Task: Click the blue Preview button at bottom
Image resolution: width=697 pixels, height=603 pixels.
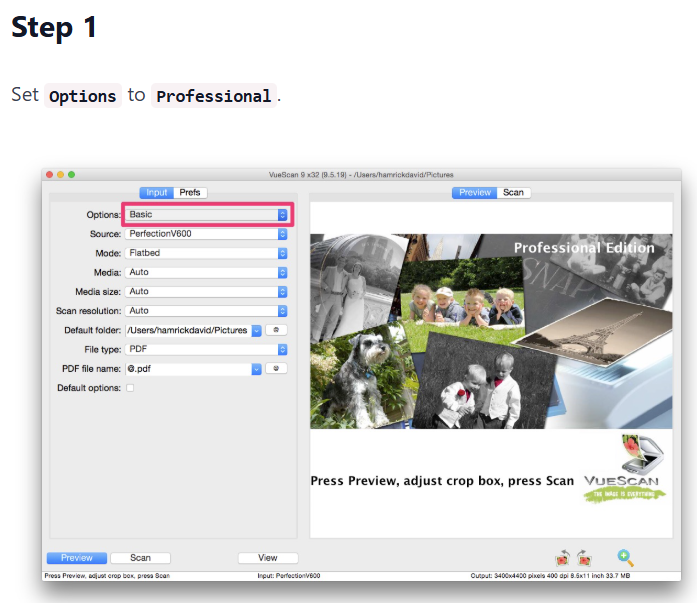Action: tap(77, 558)
